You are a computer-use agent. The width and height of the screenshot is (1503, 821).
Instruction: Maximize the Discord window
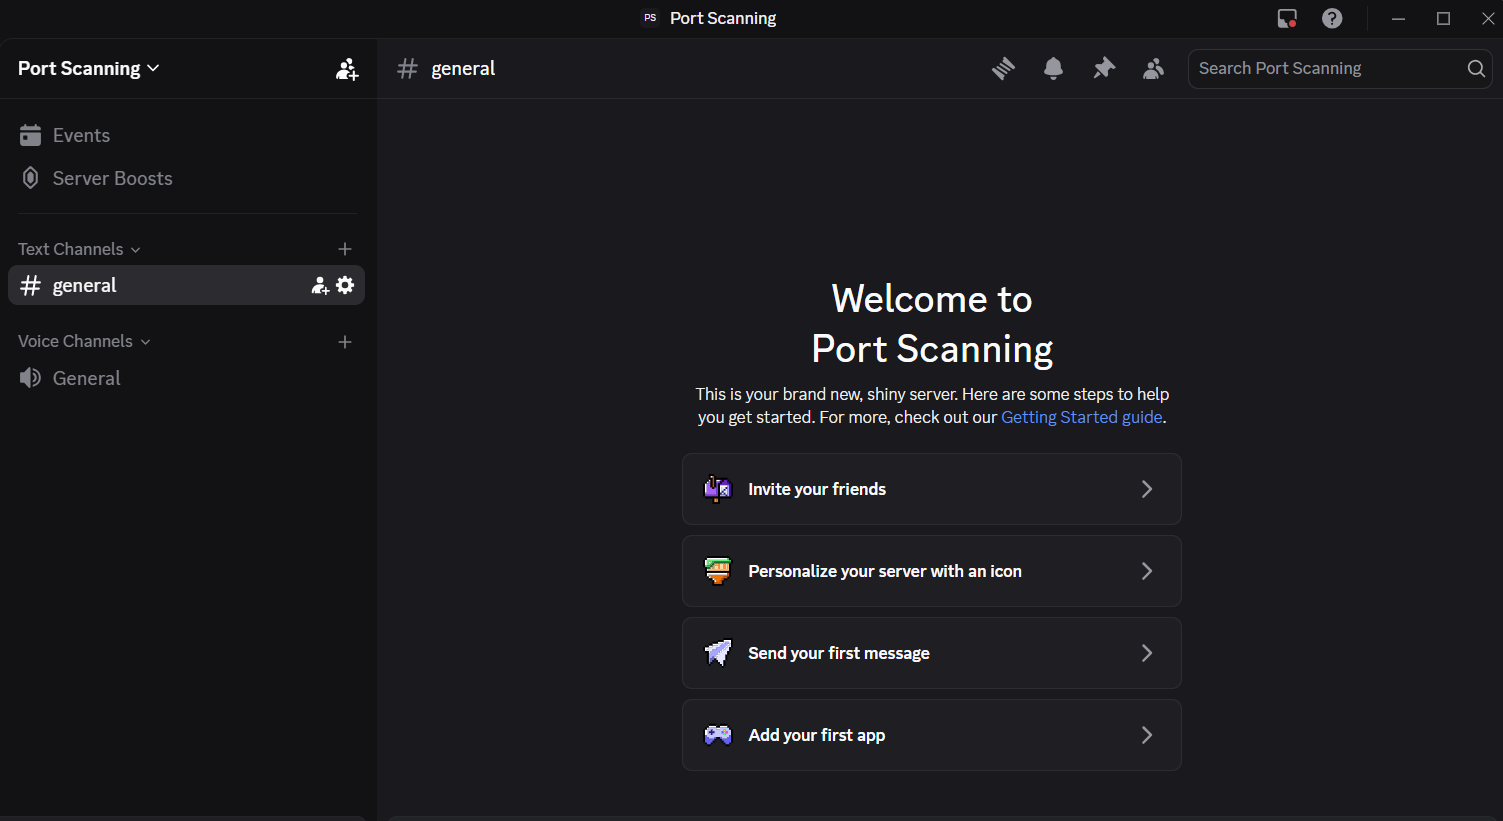click(1443, 18)
